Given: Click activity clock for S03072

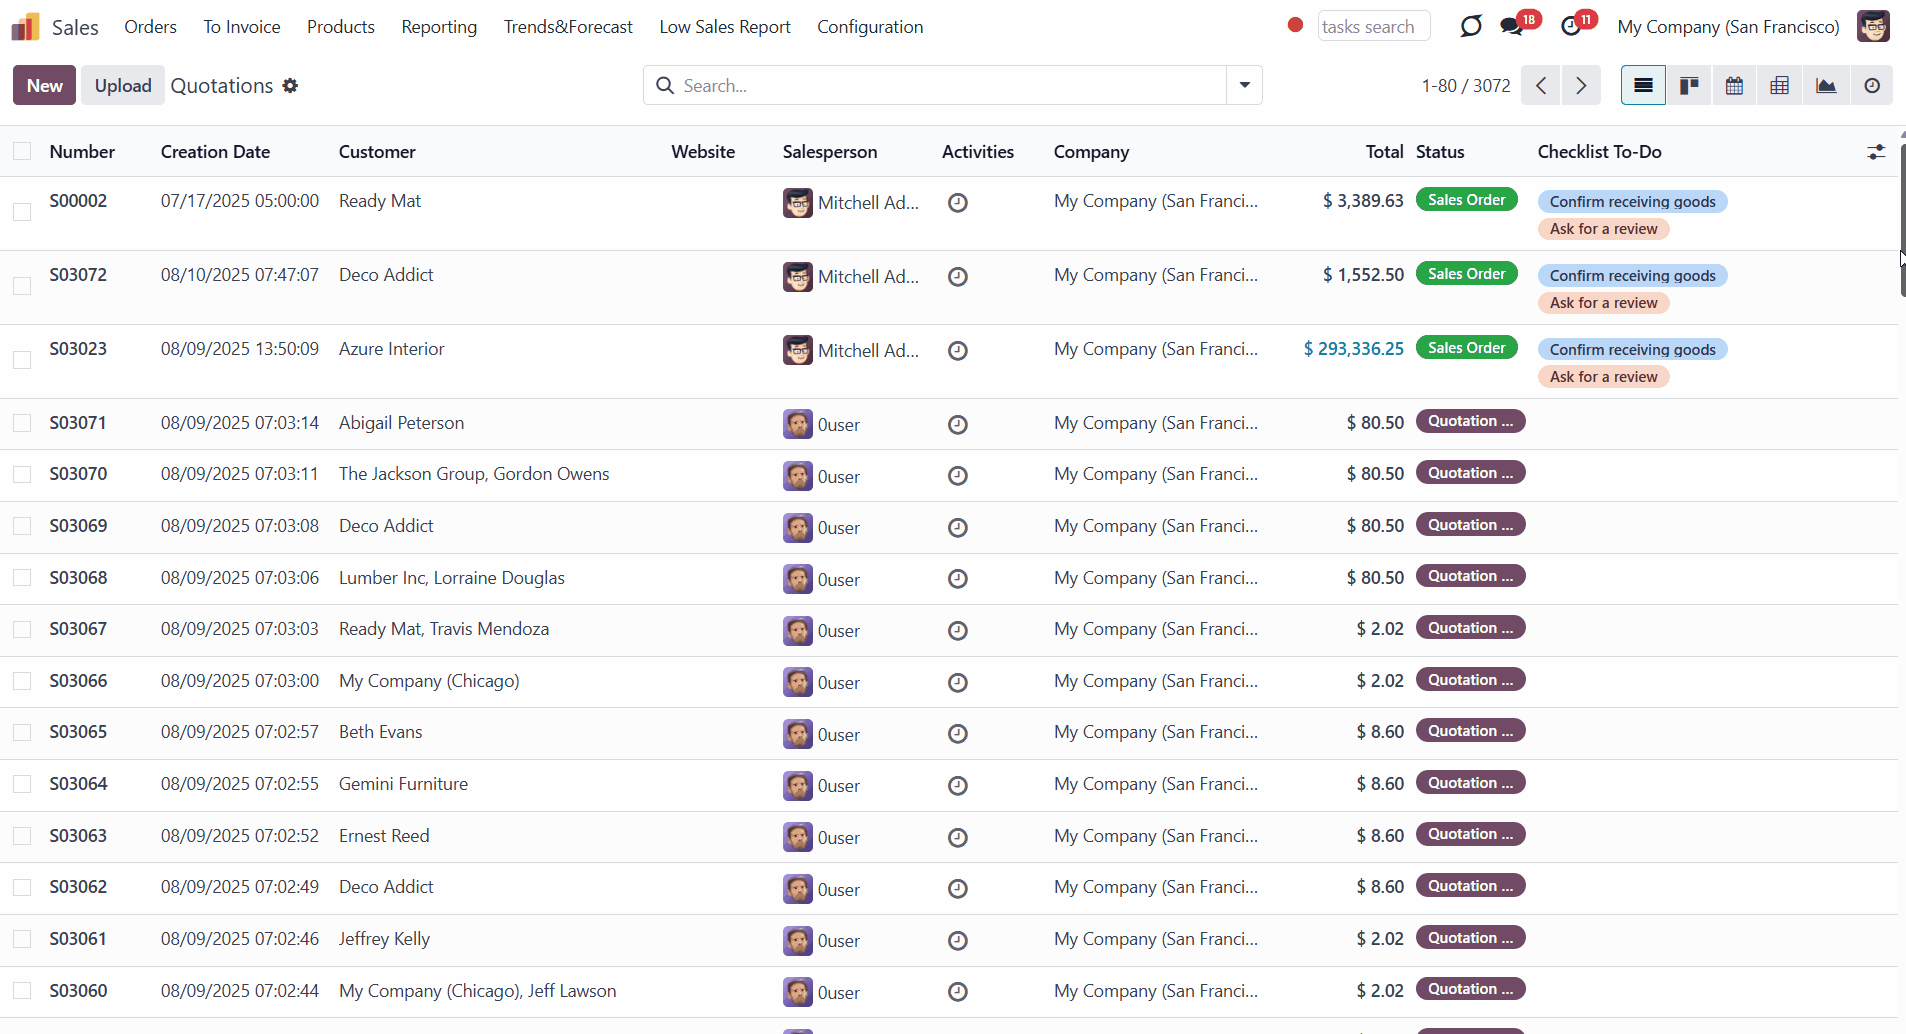Looking at the screenshot, I should (957, 277).
